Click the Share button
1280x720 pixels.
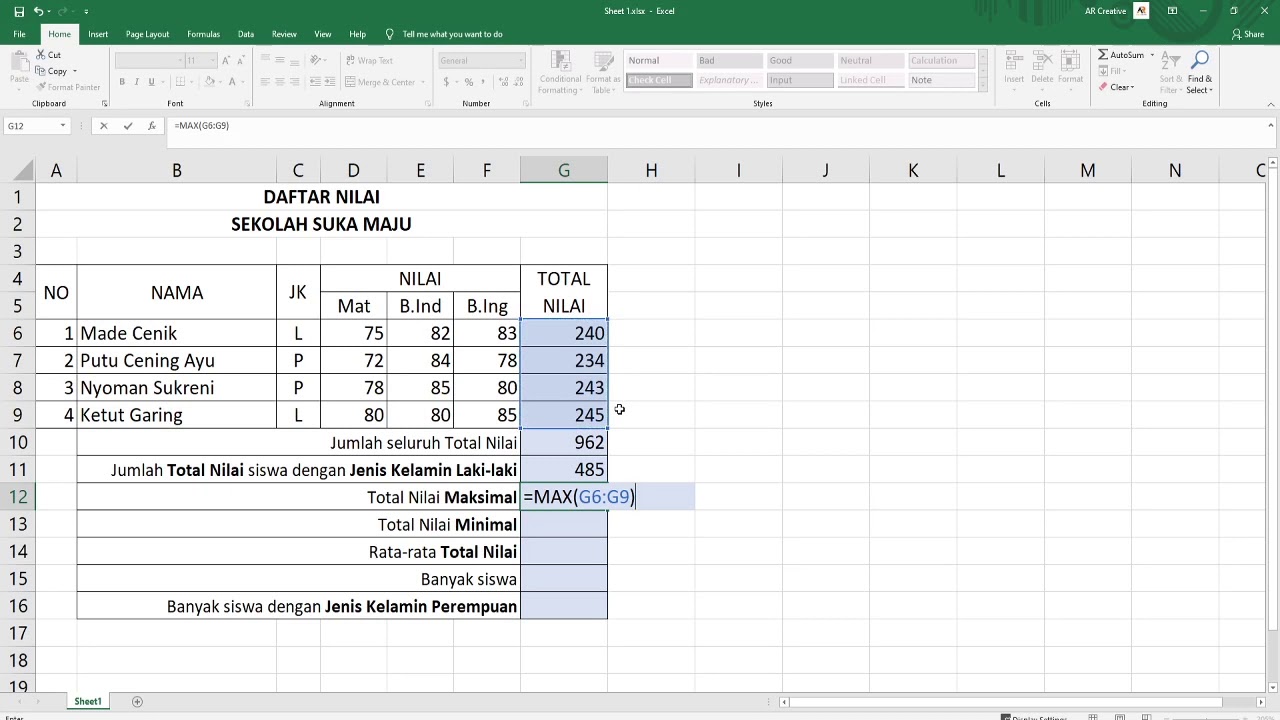pos(1249,34)
